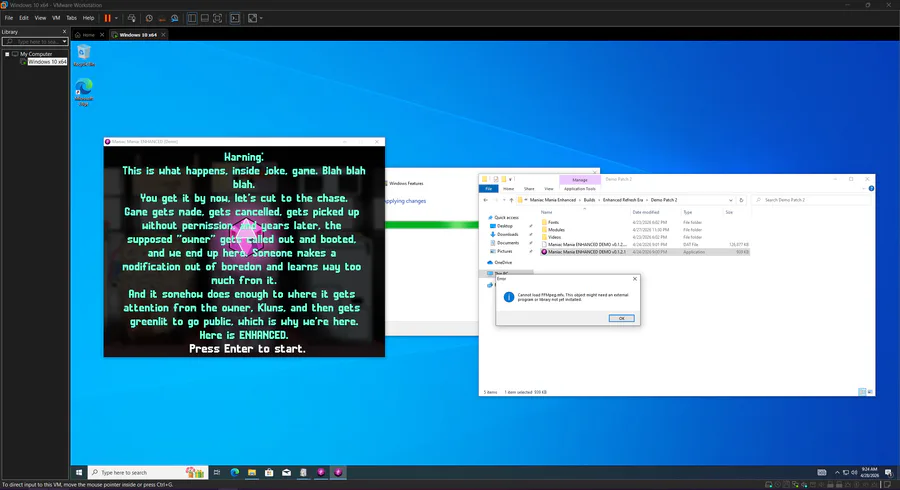Open the Application Tools tab in File Explorer
This screenshot has width=900, height=490.
click(x=580, y=189)
